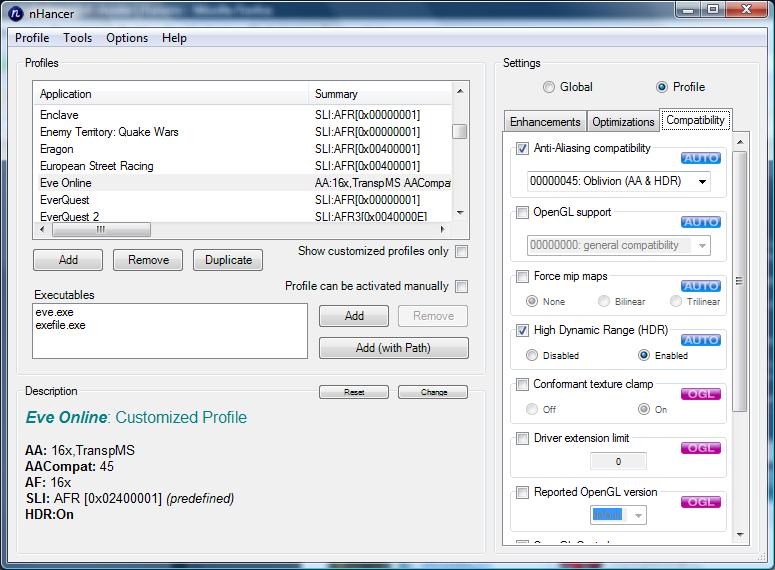
Task: Click the Application column header
Action: 171,94
